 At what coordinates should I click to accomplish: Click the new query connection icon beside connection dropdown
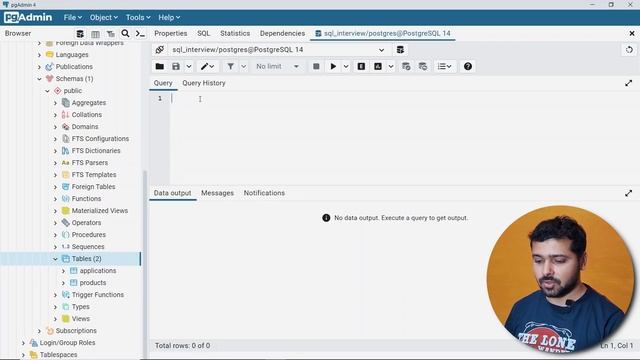click(400, 50)
